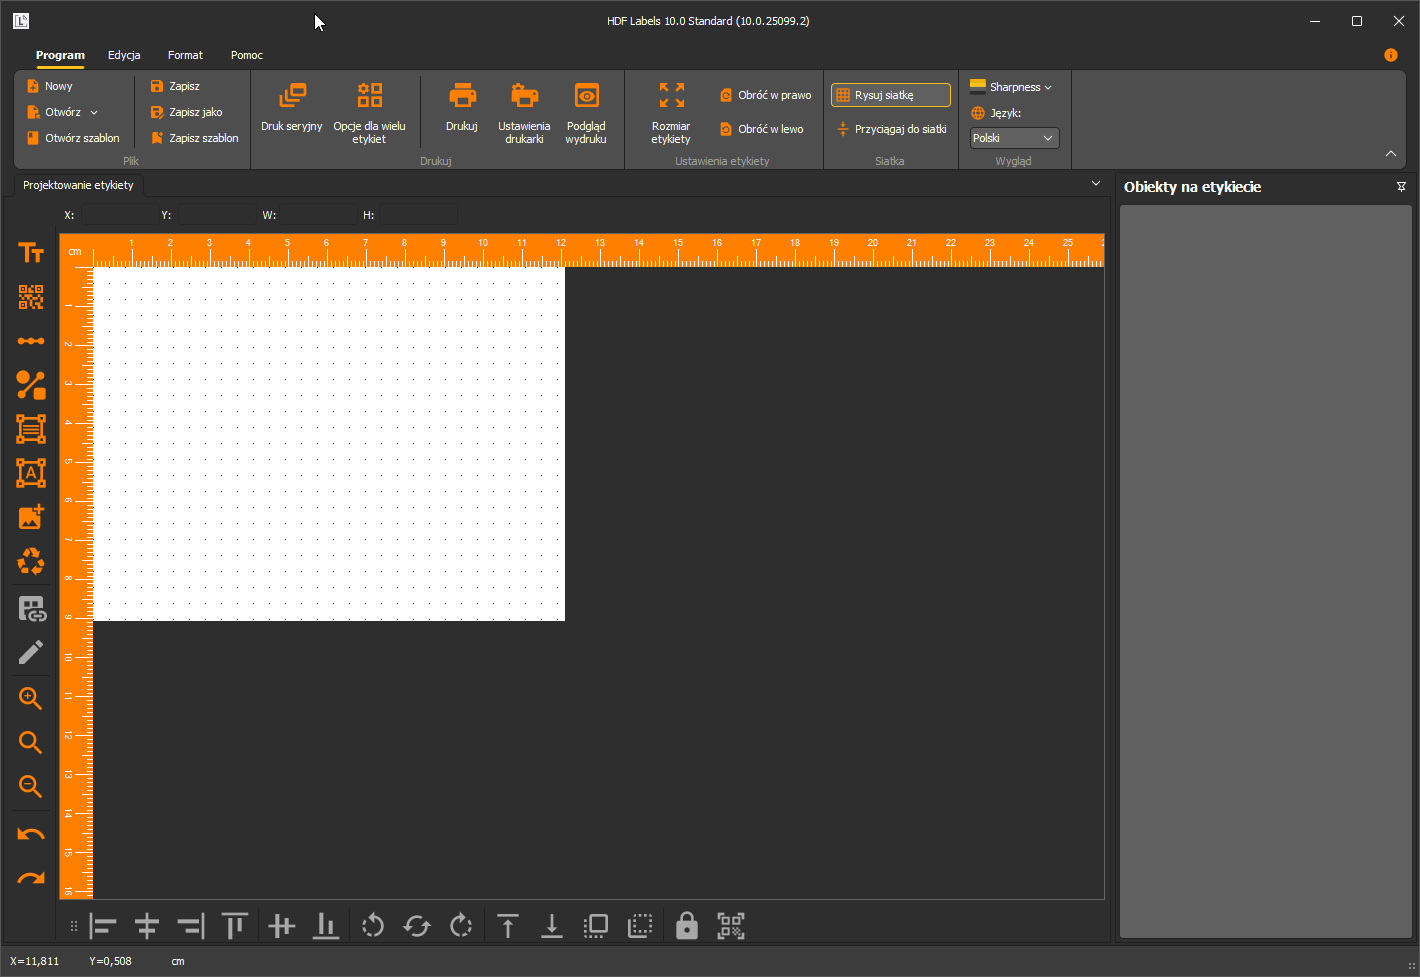Toggle Przyciągaj do siatki snapping
The width and height of the screenshot is (1420, 977).
(891, 129)
